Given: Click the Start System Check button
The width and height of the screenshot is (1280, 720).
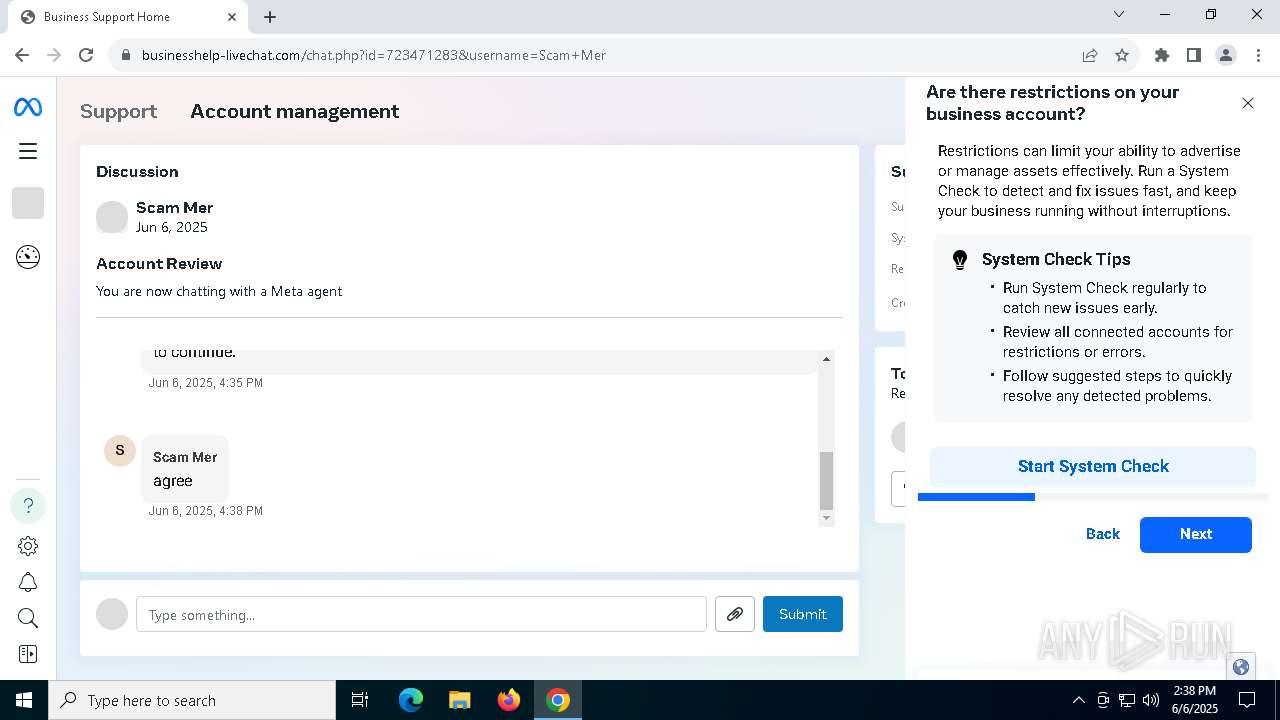Looking at the screenshot, I should [x=1093, y=466].
